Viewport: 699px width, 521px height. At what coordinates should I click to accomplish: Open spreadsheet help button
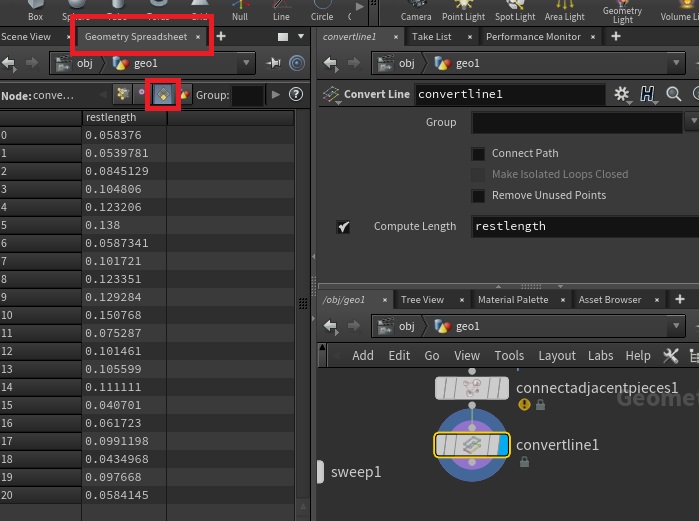coord(296,94)
